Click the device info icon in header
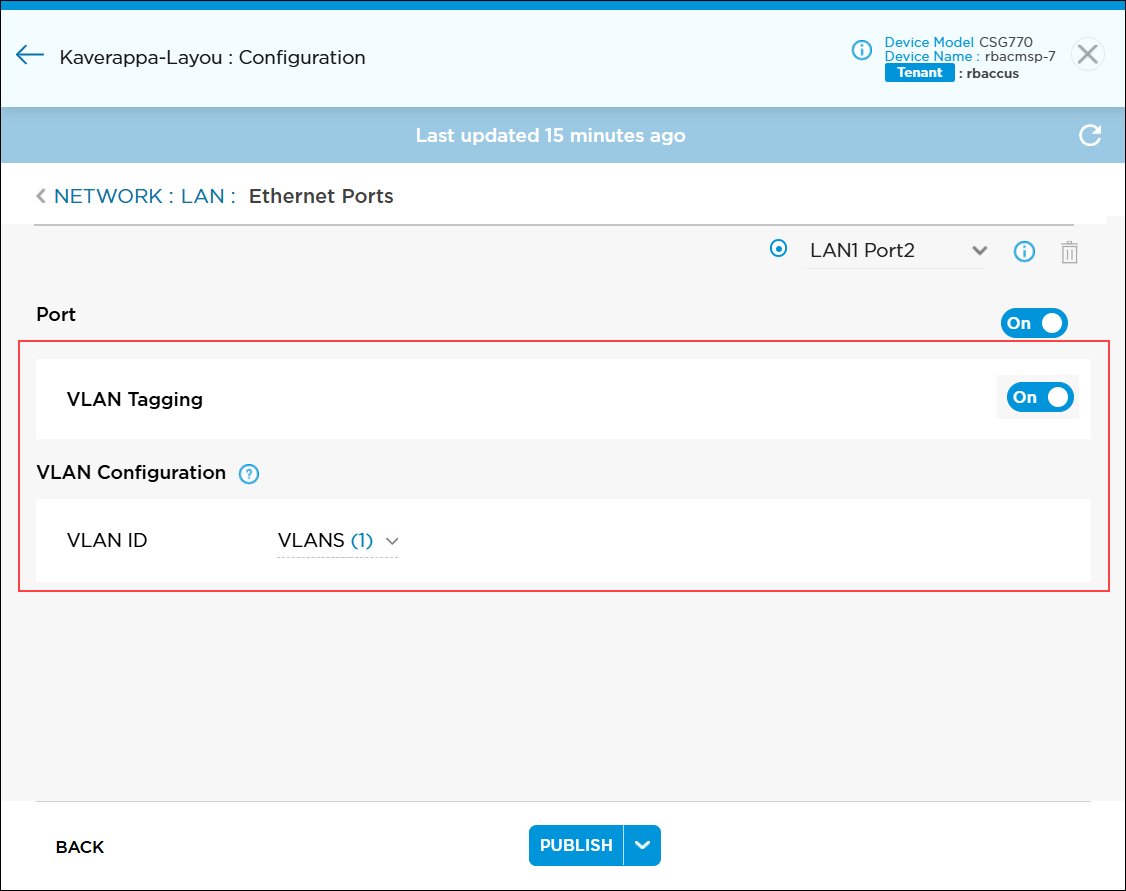 click(861, 50)
